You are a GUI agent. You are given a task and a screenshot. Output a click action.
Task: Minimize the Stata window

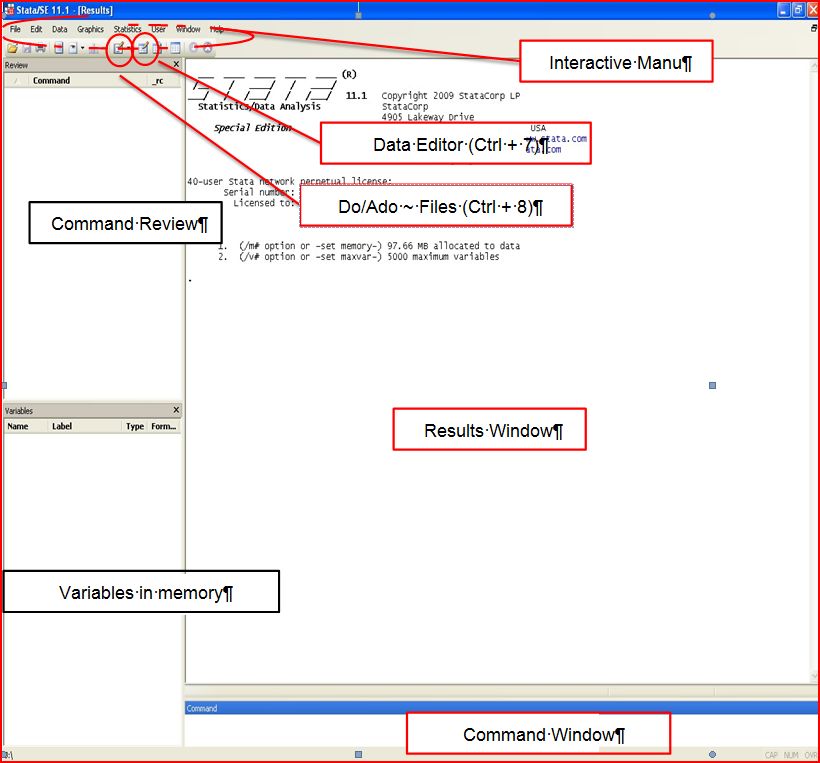coord(783,10)
